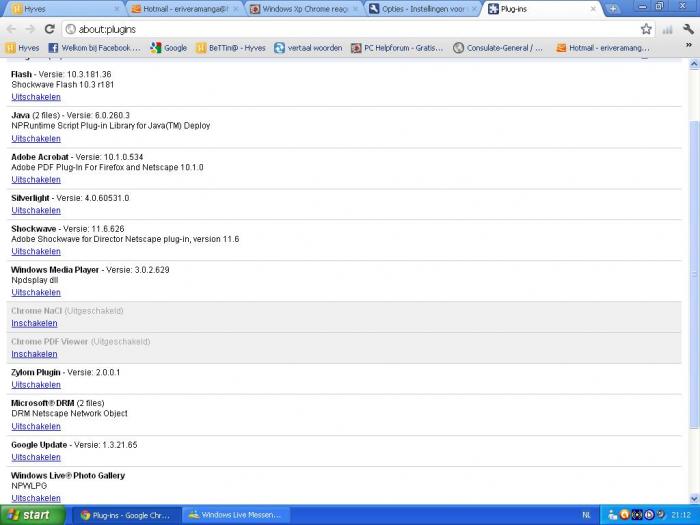
Task: Open the Windows start menu
Action: coord(33,515)
